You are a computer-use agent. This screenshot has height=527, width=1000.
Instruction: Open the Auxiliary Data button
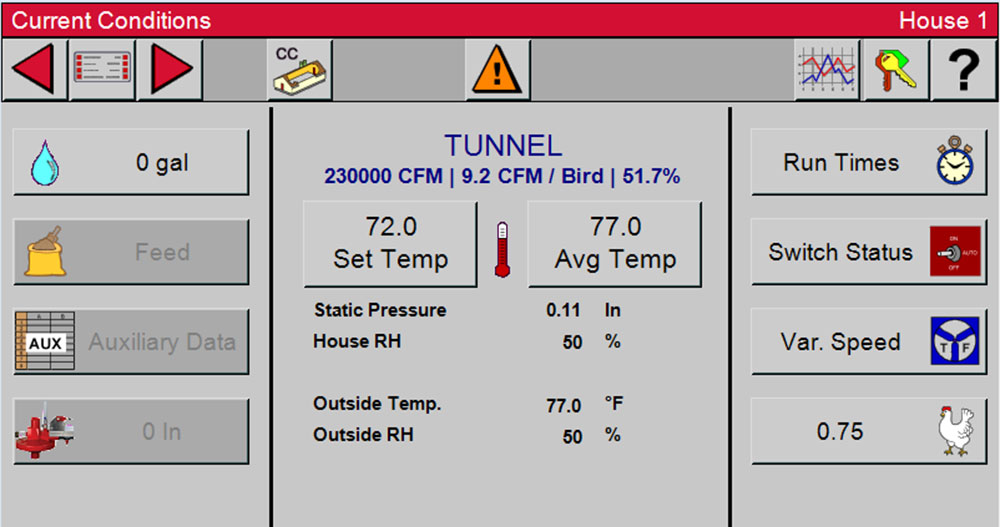[131, 342]
